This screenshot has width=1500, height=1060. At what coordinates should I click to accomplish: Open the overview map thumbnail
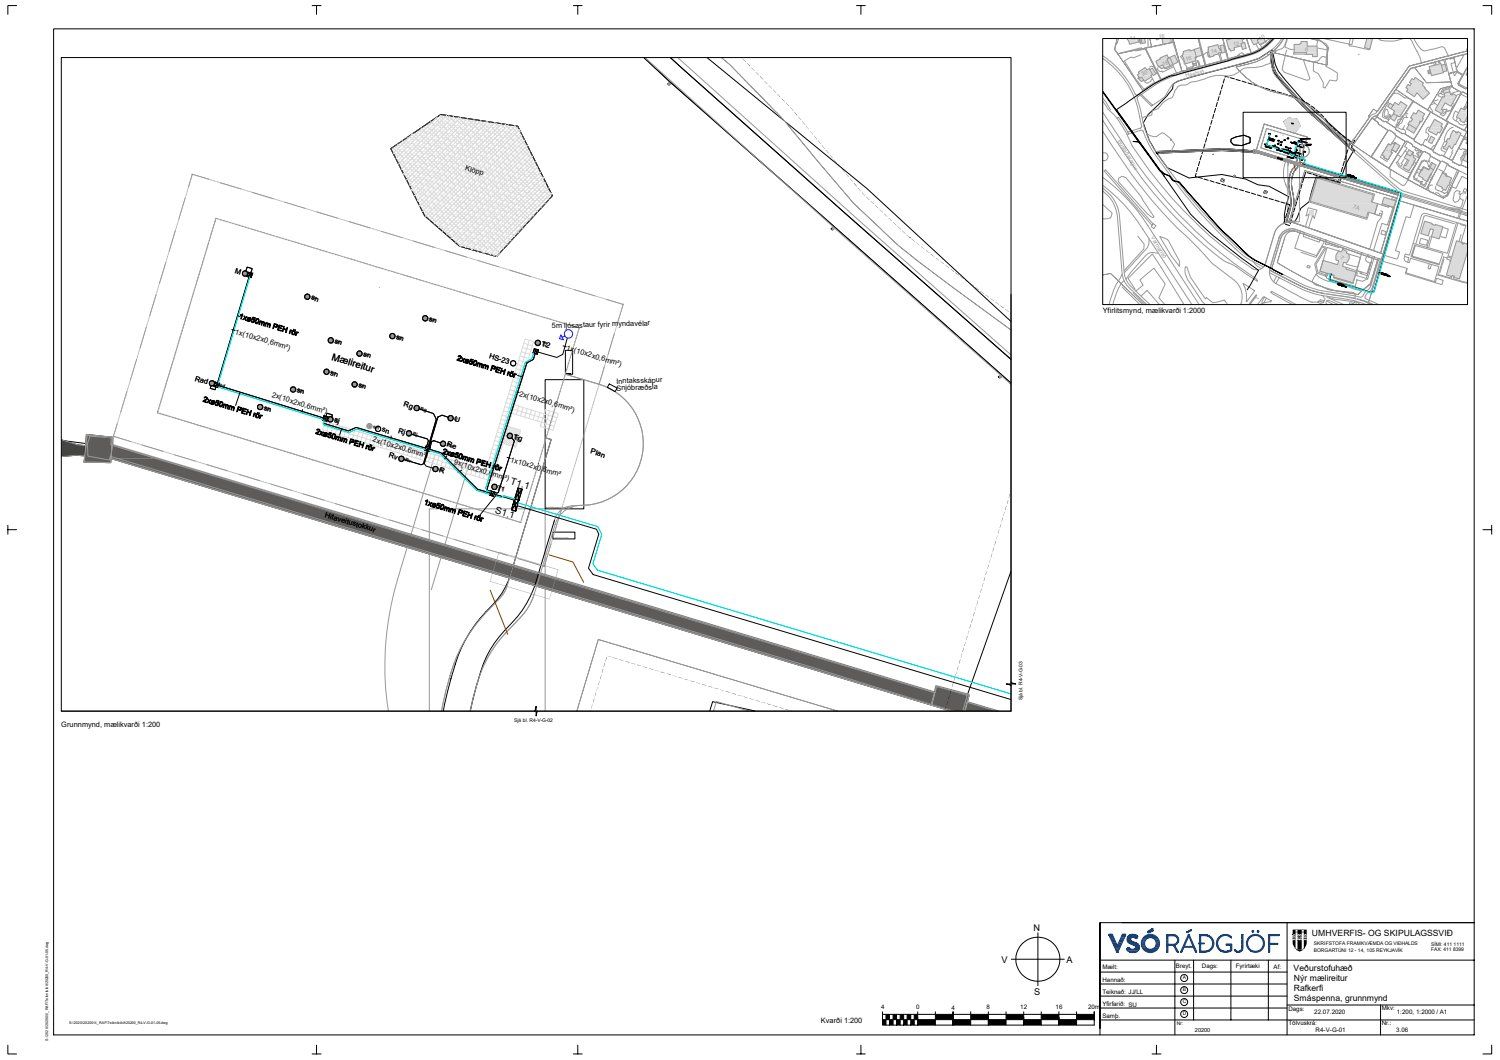pyautogui.click(x=1285, y=171)
